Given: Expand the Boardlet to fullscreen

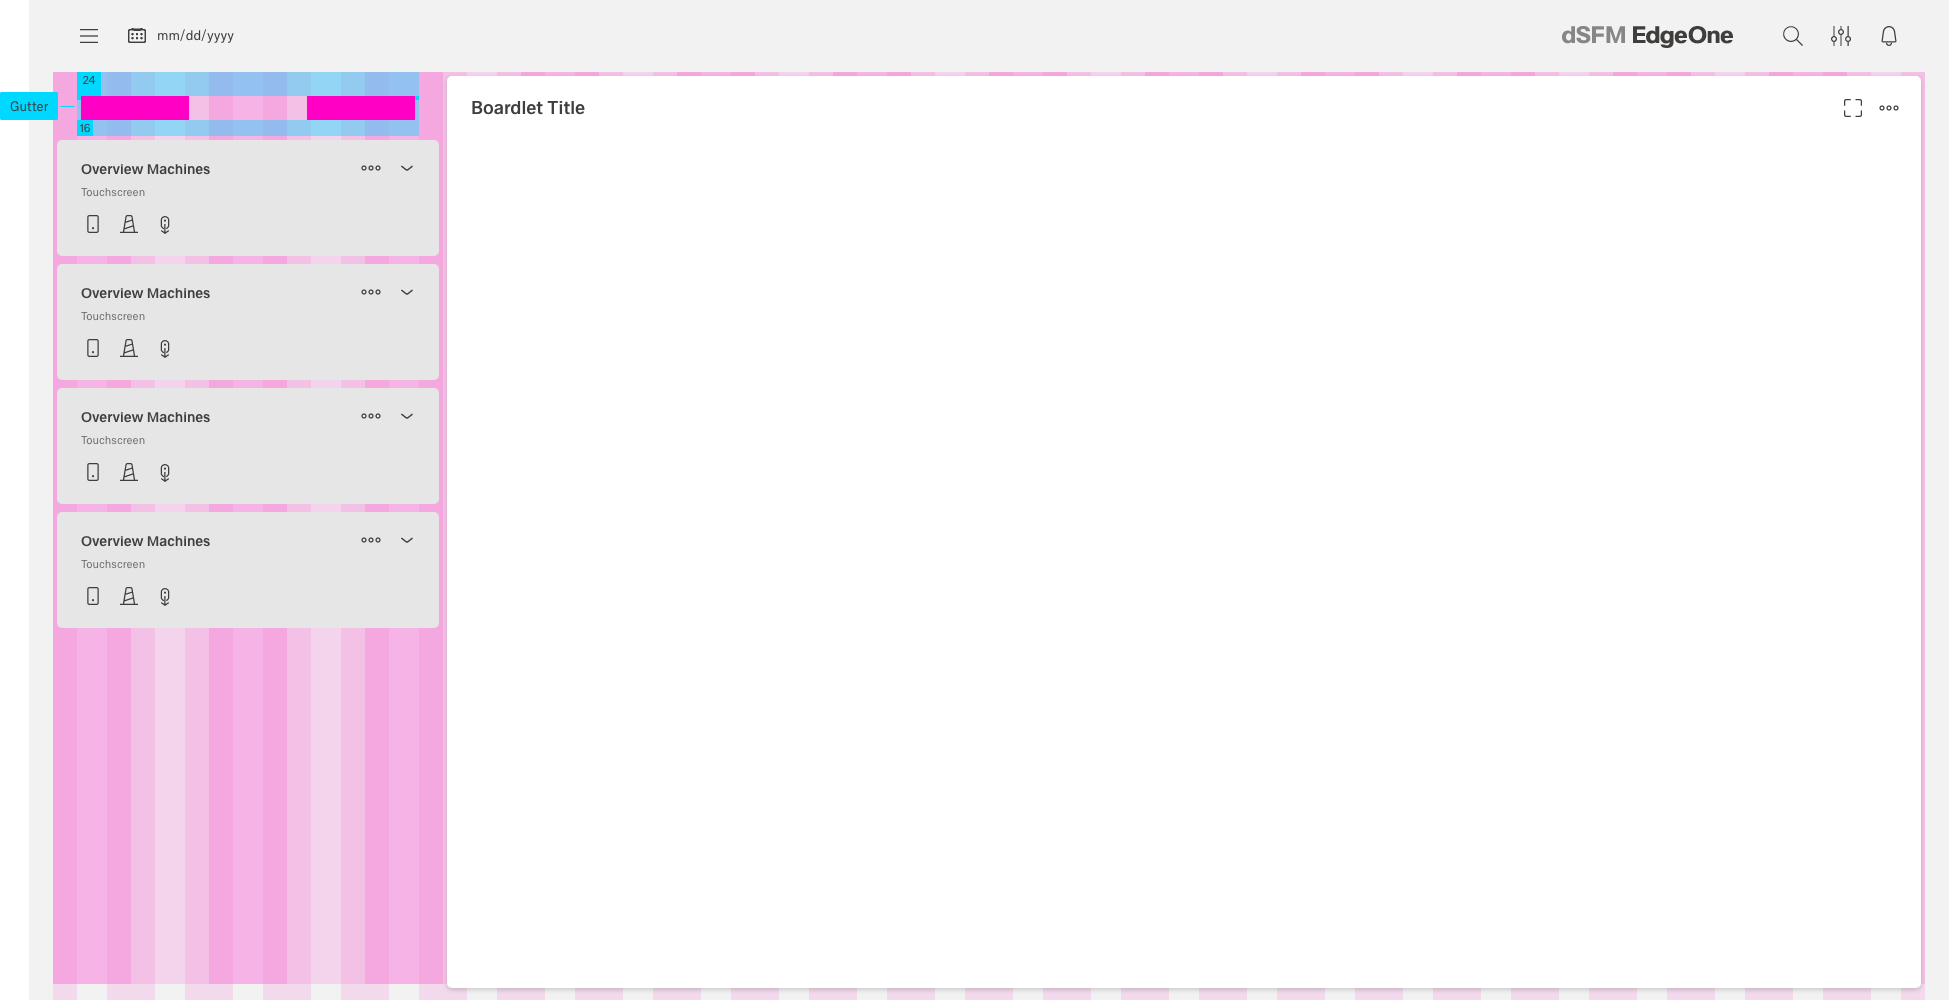Looking at the screenshot, I should [1852, 108].
